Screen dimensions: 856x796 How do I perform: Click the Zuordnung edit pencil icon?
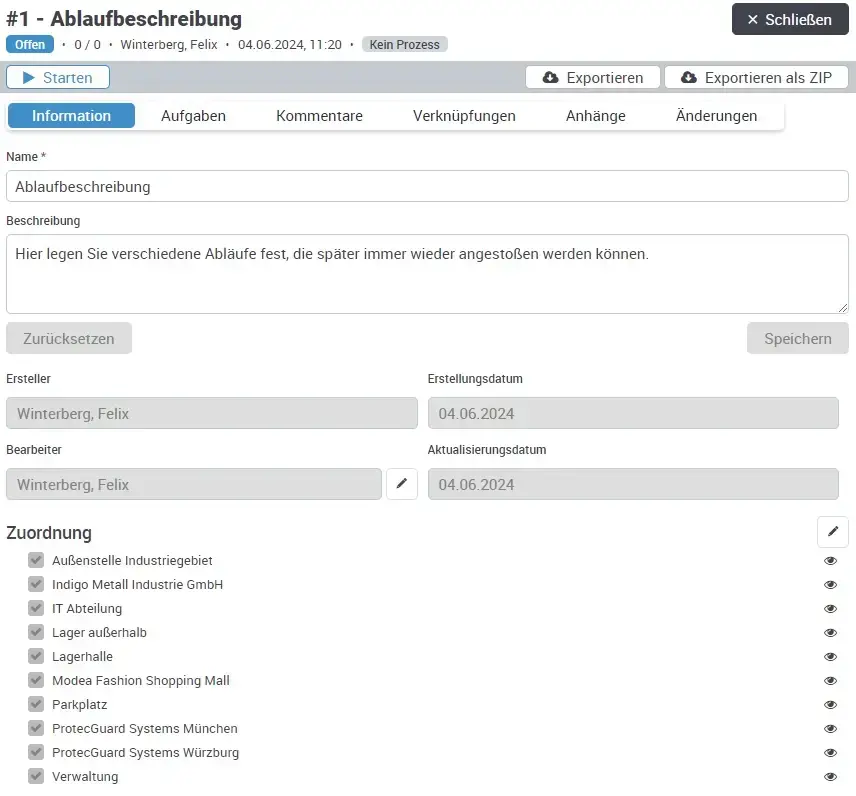832,532
